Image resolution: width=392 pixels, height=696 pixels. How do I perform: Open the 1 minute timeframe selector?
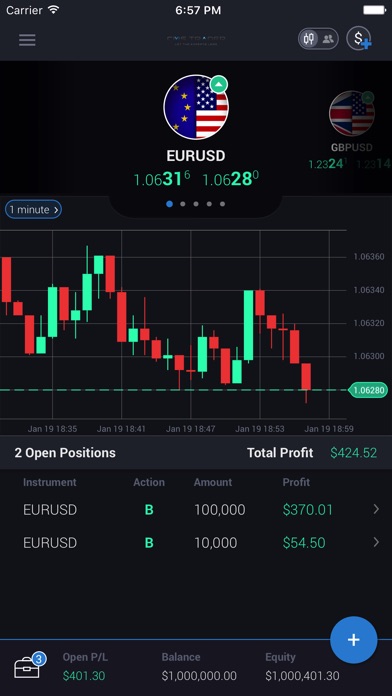pyautogui.click(x=33, y=210)
